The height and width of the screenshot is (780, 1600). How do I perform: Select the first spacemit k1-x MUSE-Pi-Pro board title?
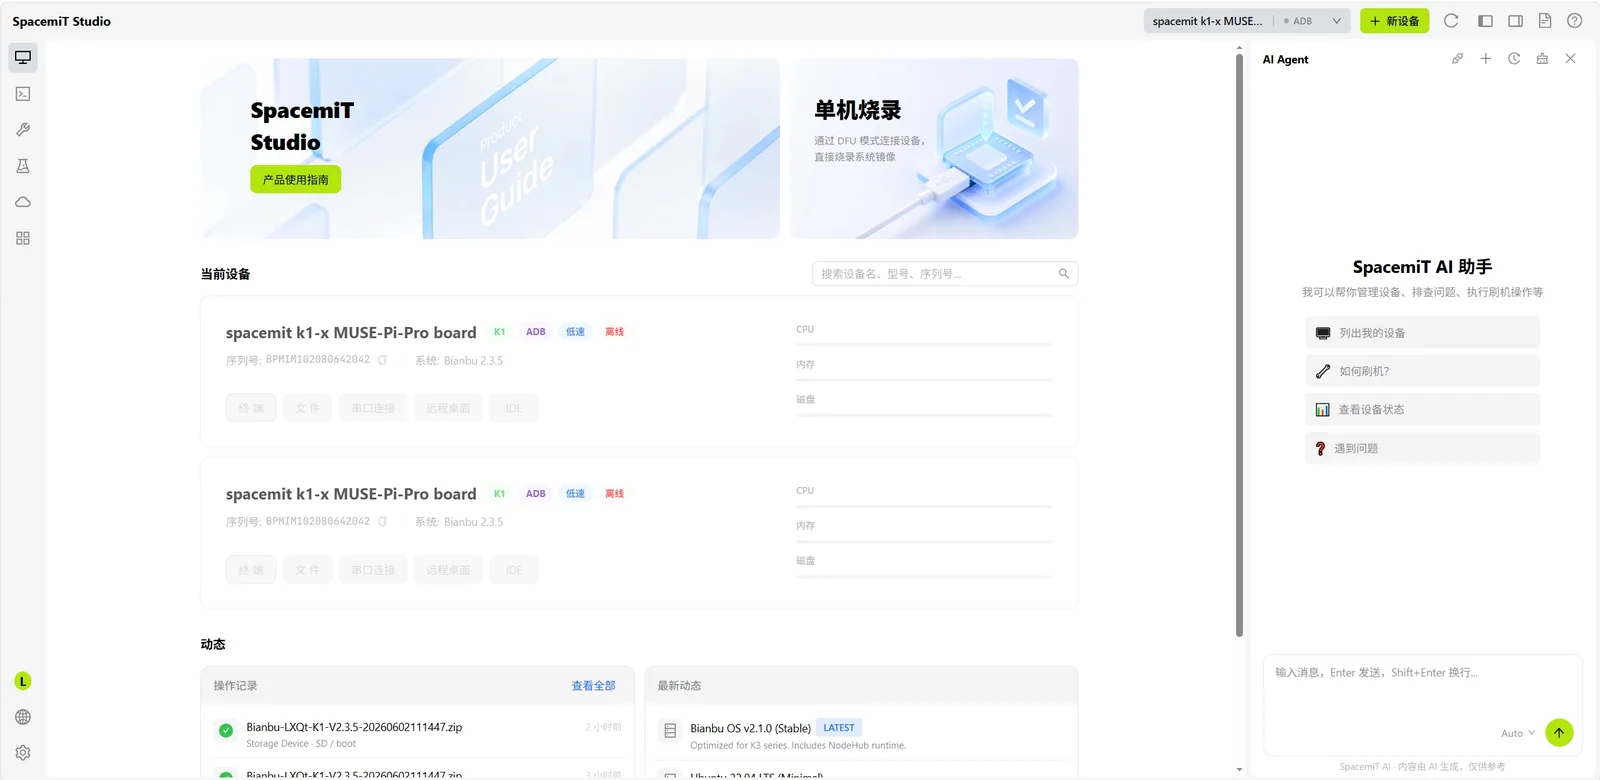pyautogui.click(x=351, y=333)
